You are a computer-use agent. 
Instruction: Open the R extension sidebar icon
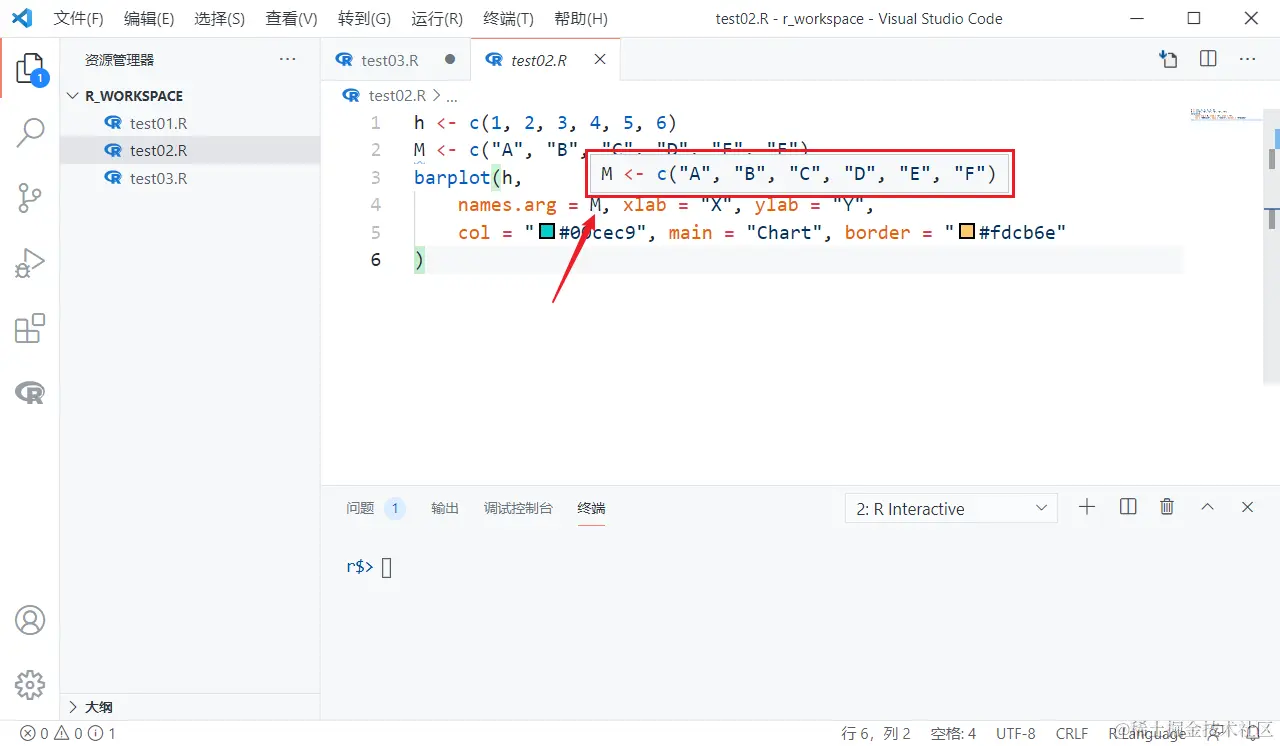click(30, 393)
